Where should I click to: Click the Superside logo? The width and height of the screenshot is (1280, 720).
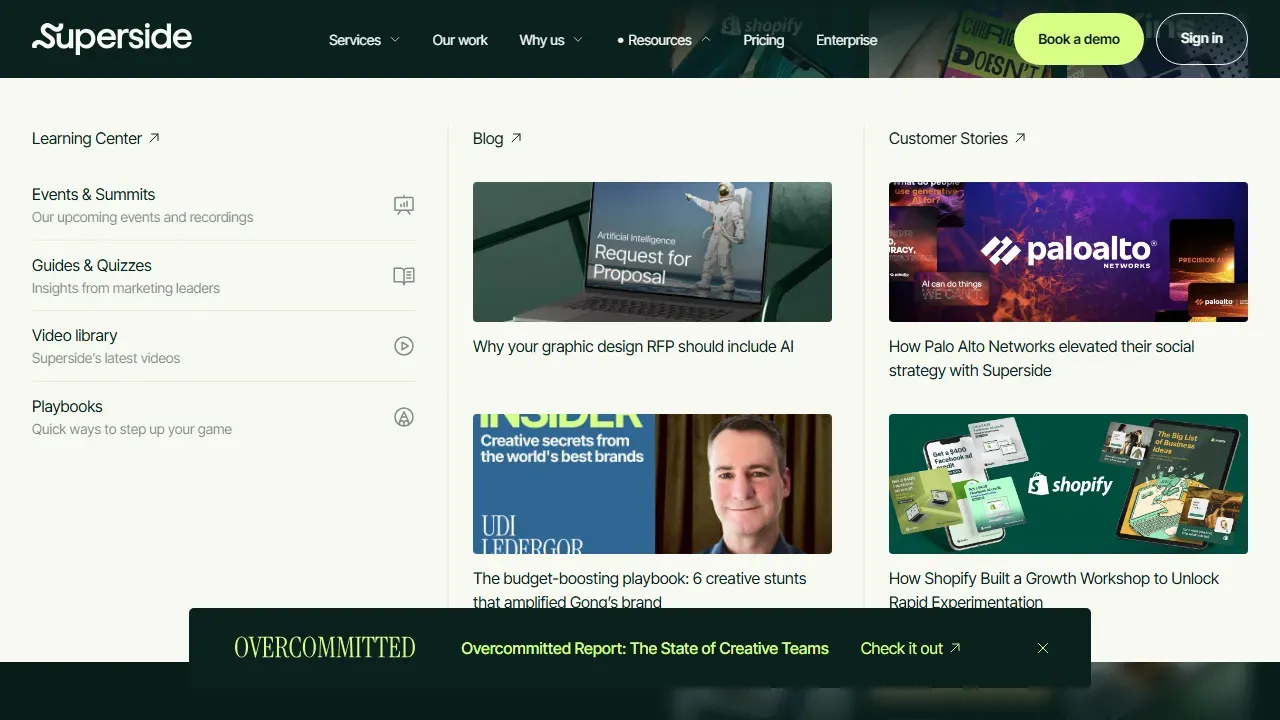[x=112, y=38]
